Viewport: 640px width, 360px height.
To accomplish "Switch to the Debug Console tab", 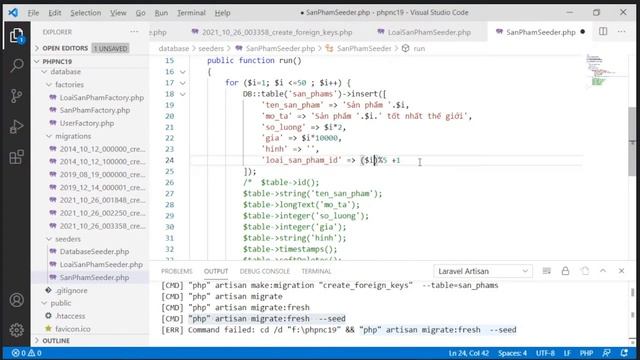I will point(264,271).
